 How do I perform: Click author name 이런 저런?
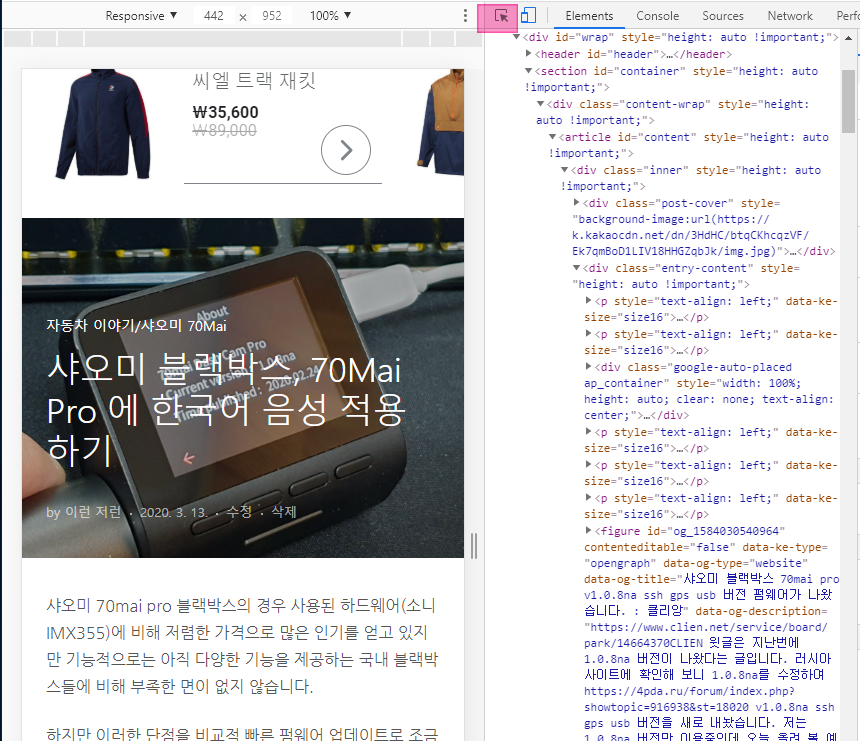coord(93,512)
